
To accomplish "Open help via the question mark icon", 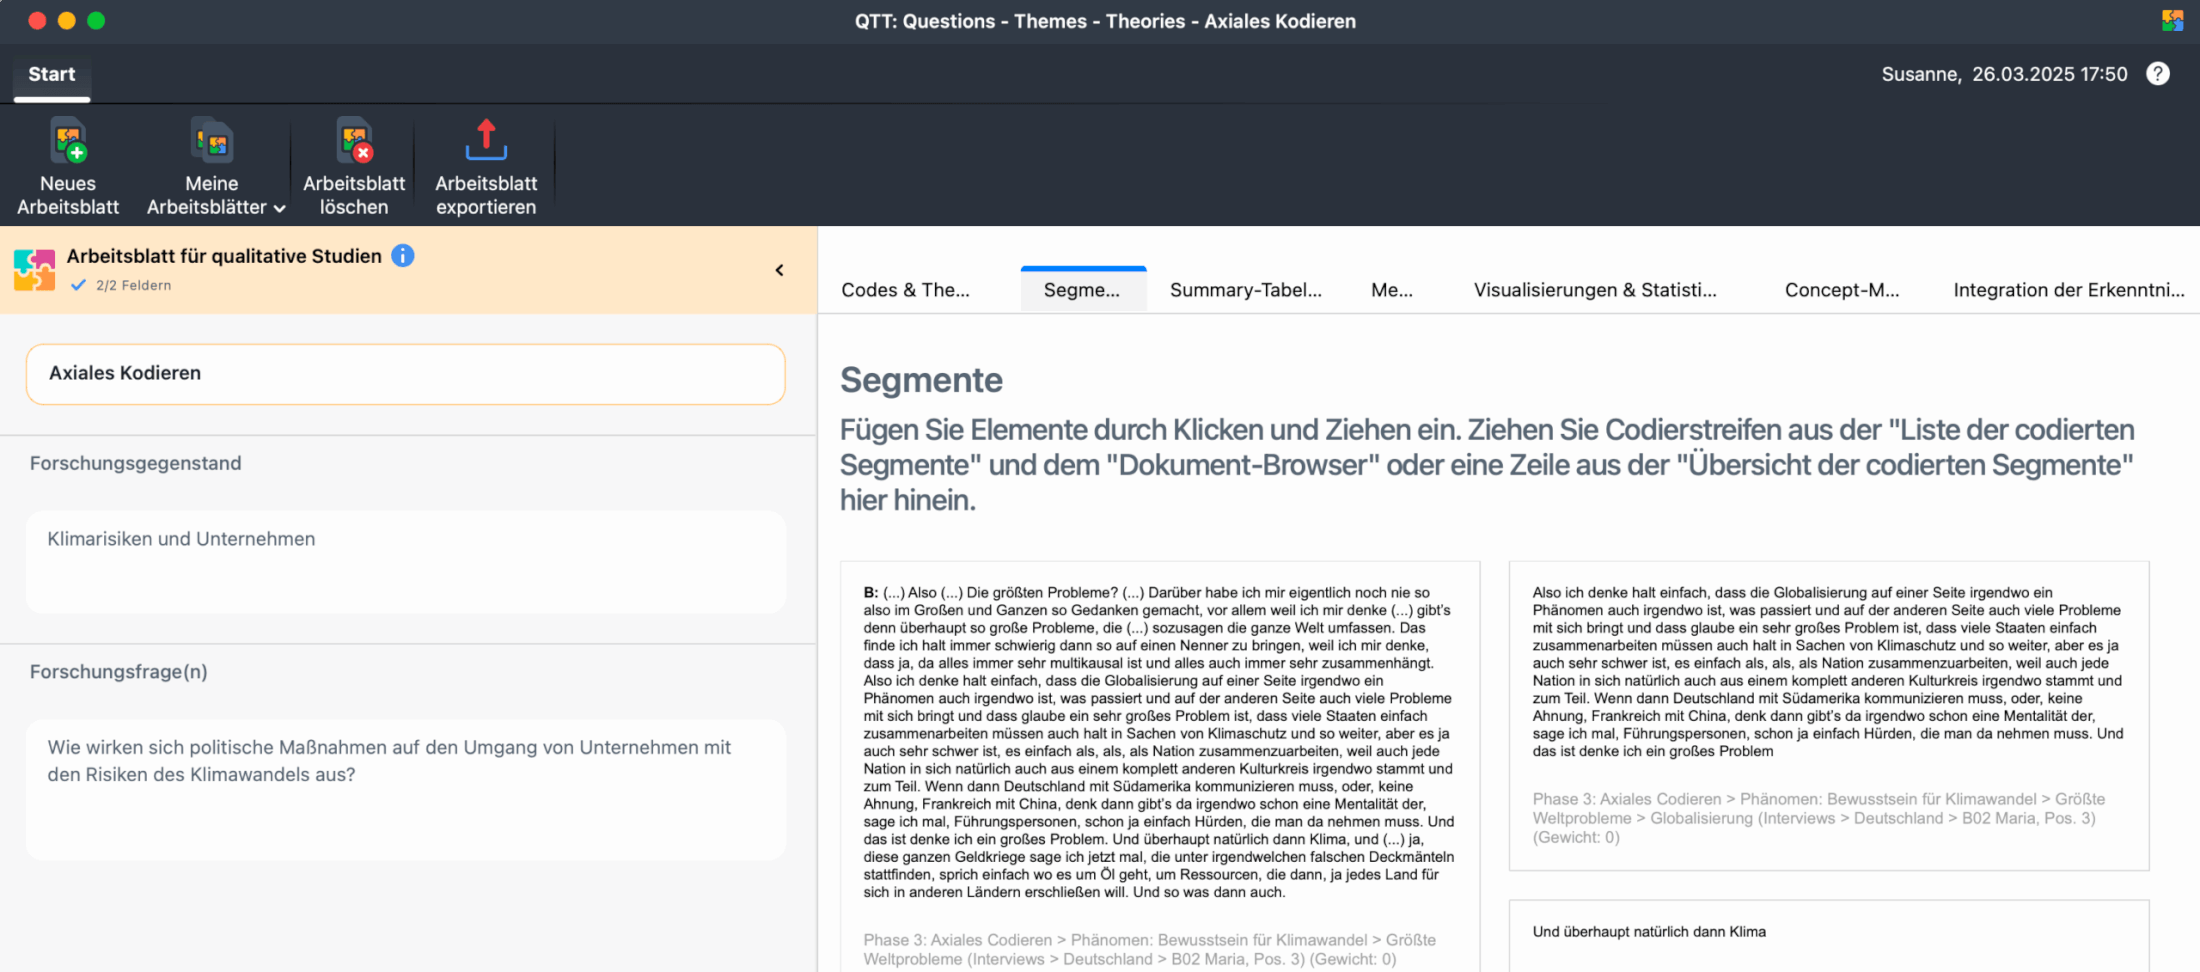I will pyautogui.click(x=2158, y=74).
